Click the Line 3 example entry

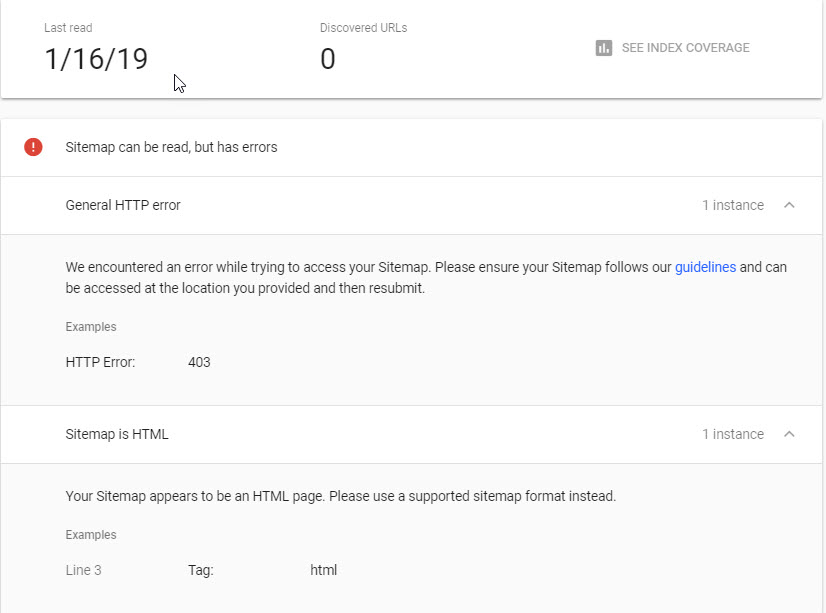coord(83,570)
